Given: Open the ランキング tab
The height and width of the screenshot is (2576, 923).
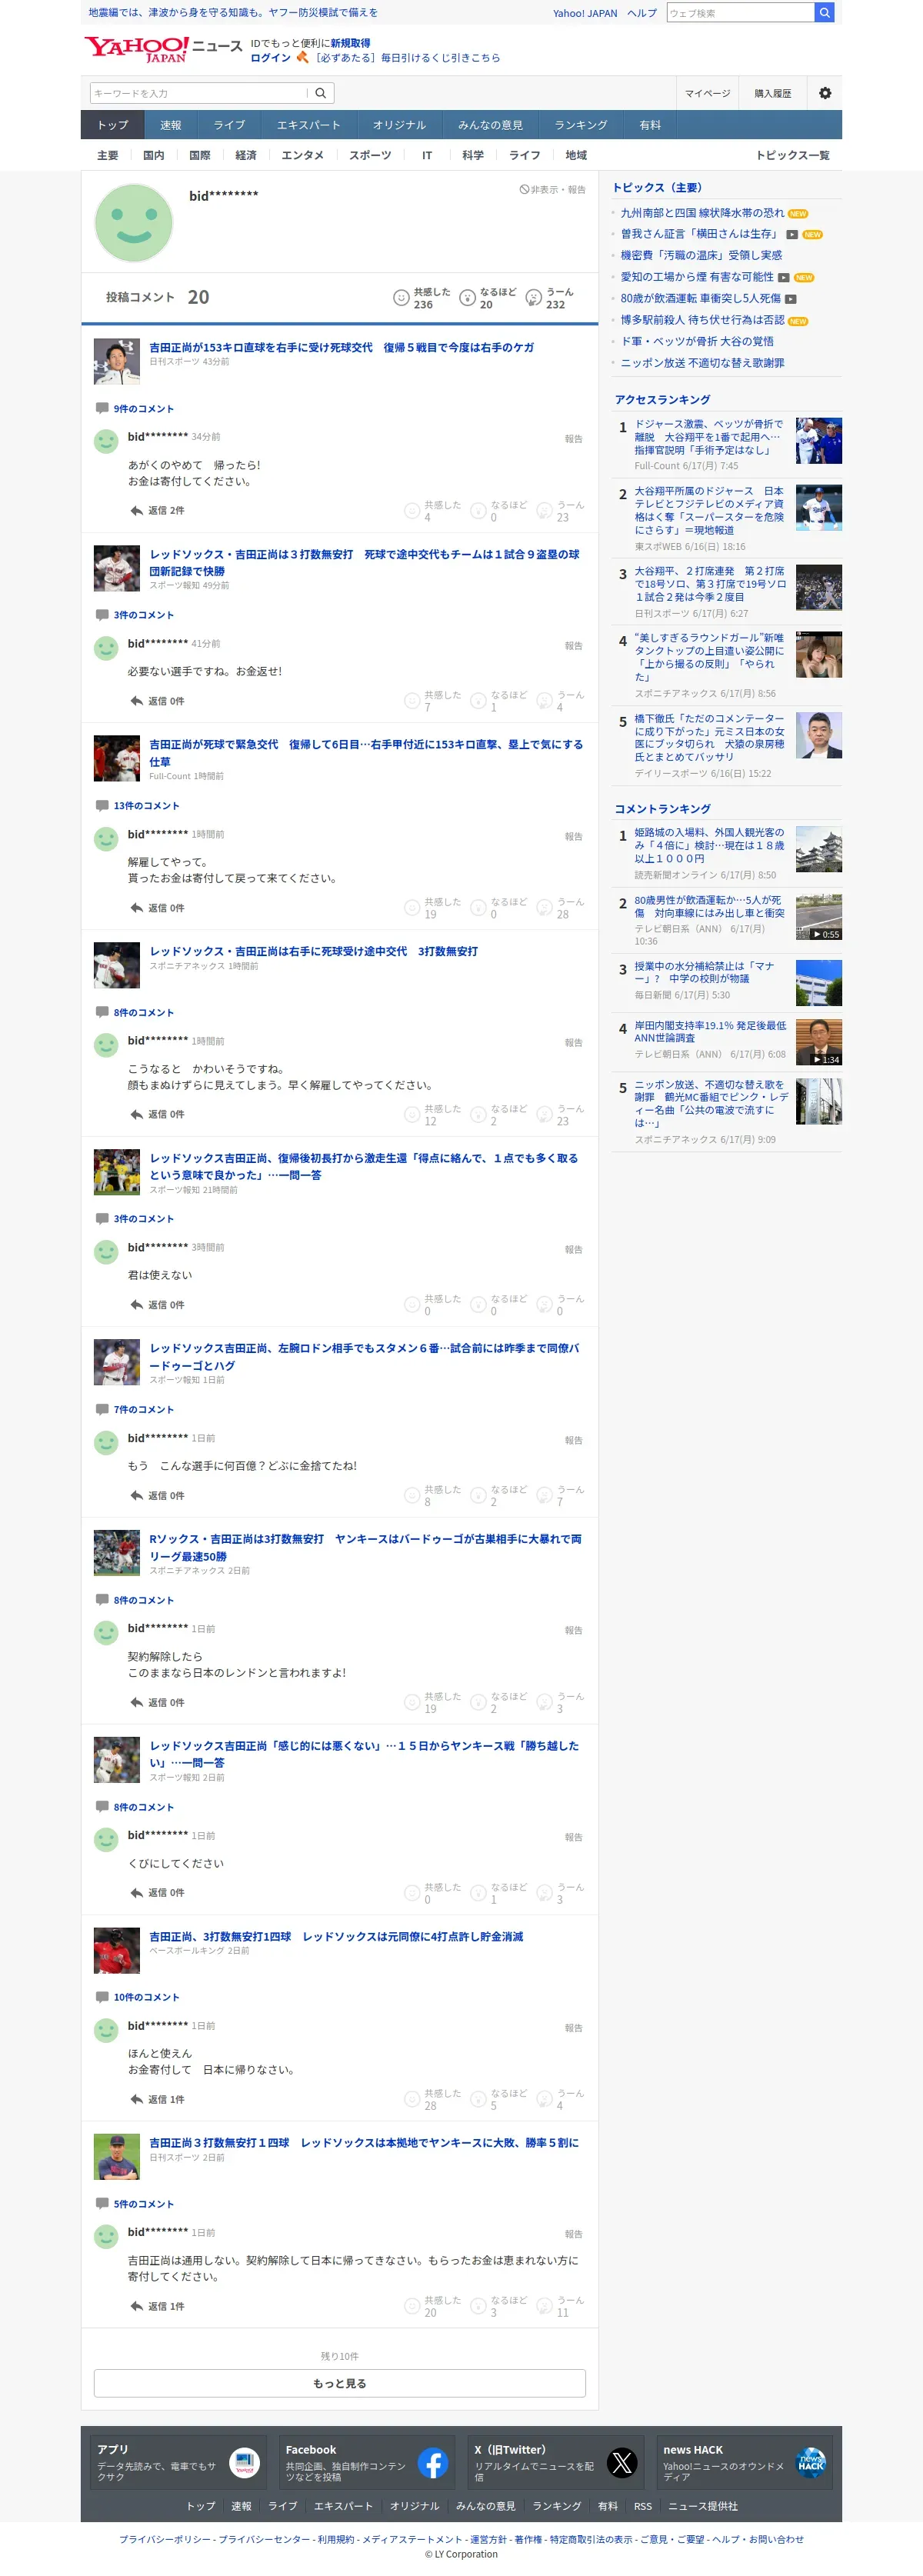Looking at the screenshot, I should (x=581, y=125).
